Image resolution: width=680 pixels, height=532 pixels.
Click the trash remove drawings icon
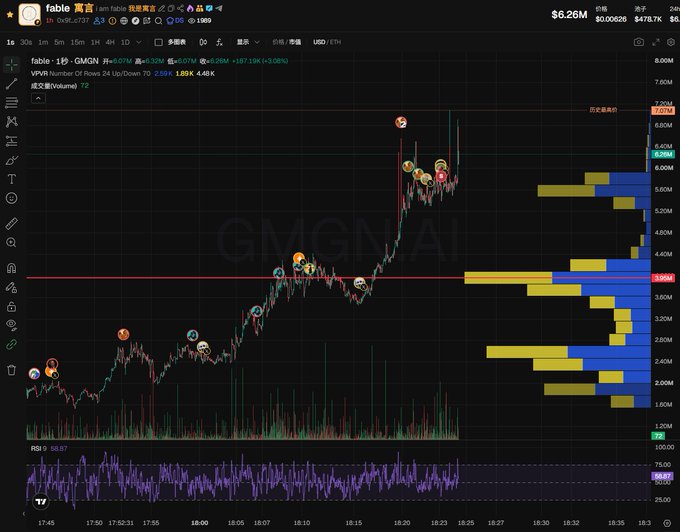coord(12,370)
